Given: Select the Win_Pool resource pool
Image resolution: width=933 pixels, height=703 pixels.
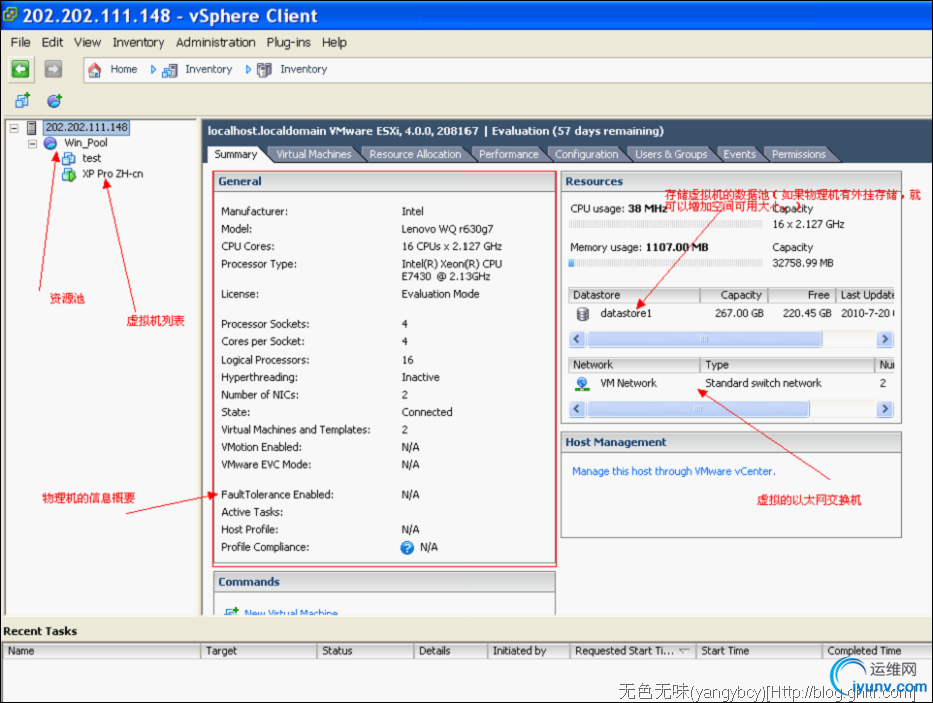Looking at the screenshot, I should coord(86,143).
